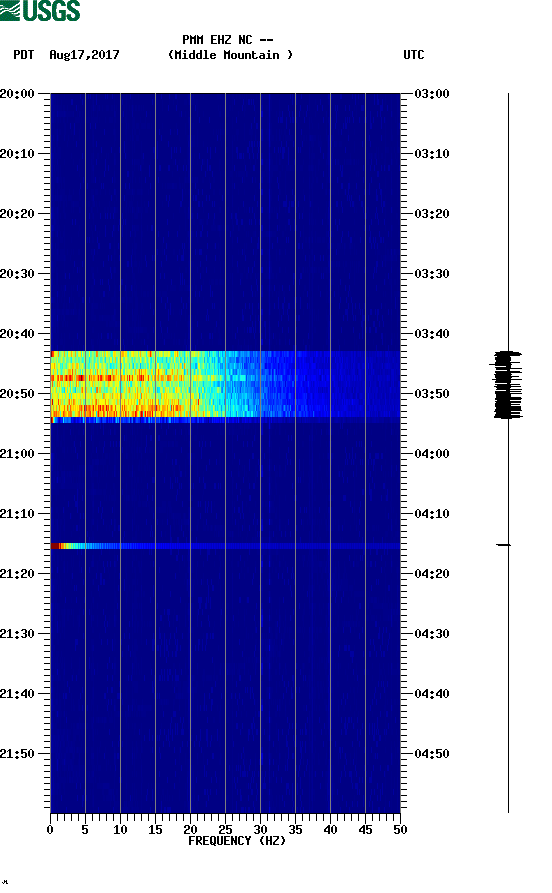The width and height of the screenshot is (552, 893).
Task: Click the thin 21:15 signal streak in spectrogram
Action: (x=225, y=546)
